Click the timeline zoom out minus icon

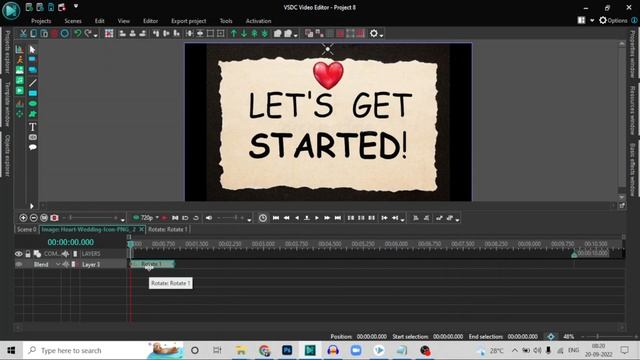[33, 218]
